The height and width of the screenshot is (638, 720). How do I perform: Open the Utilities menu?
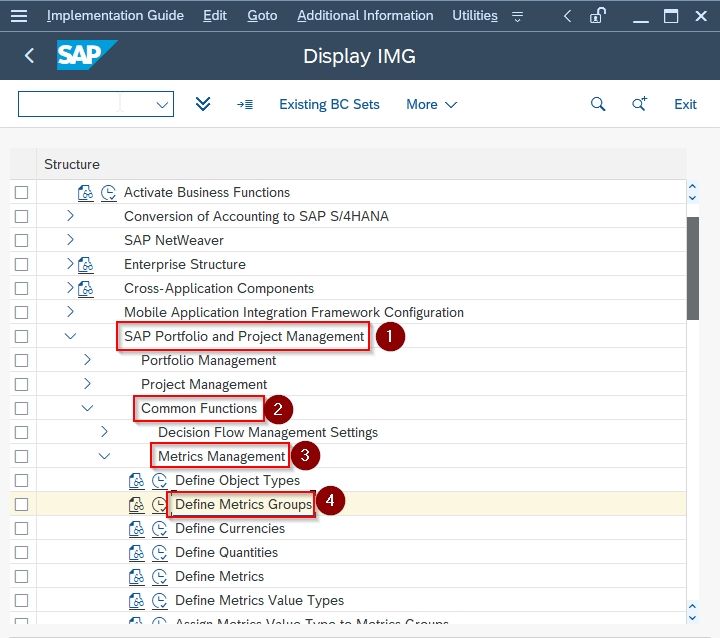[475, 16]
